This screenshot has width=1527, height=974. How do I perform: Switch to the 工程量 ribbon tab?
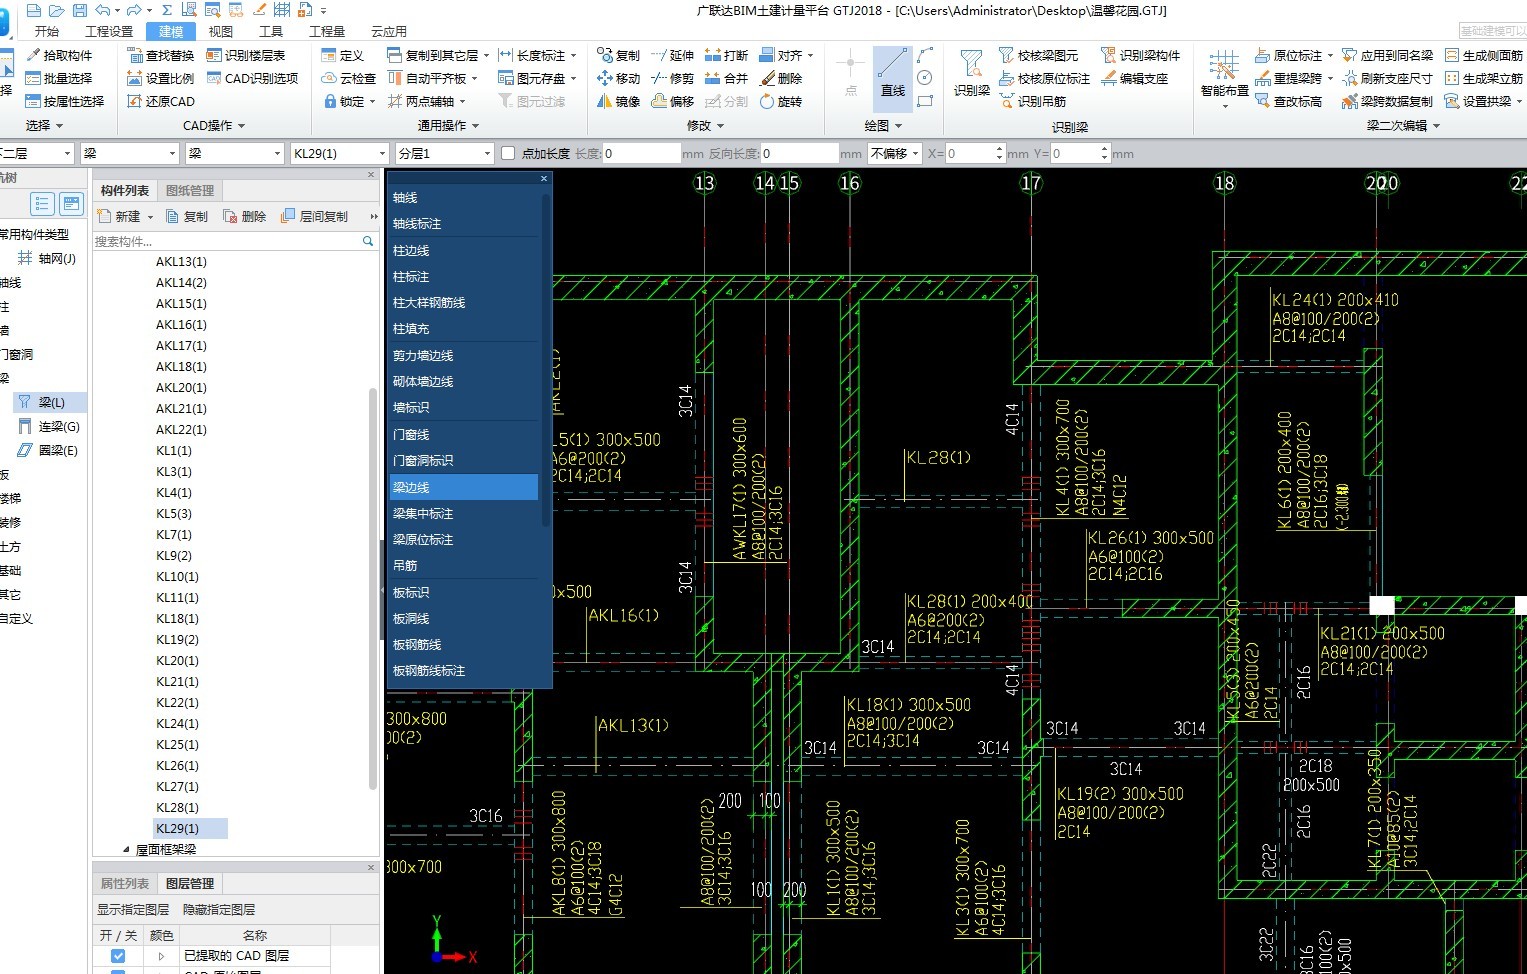pos(327,31)
